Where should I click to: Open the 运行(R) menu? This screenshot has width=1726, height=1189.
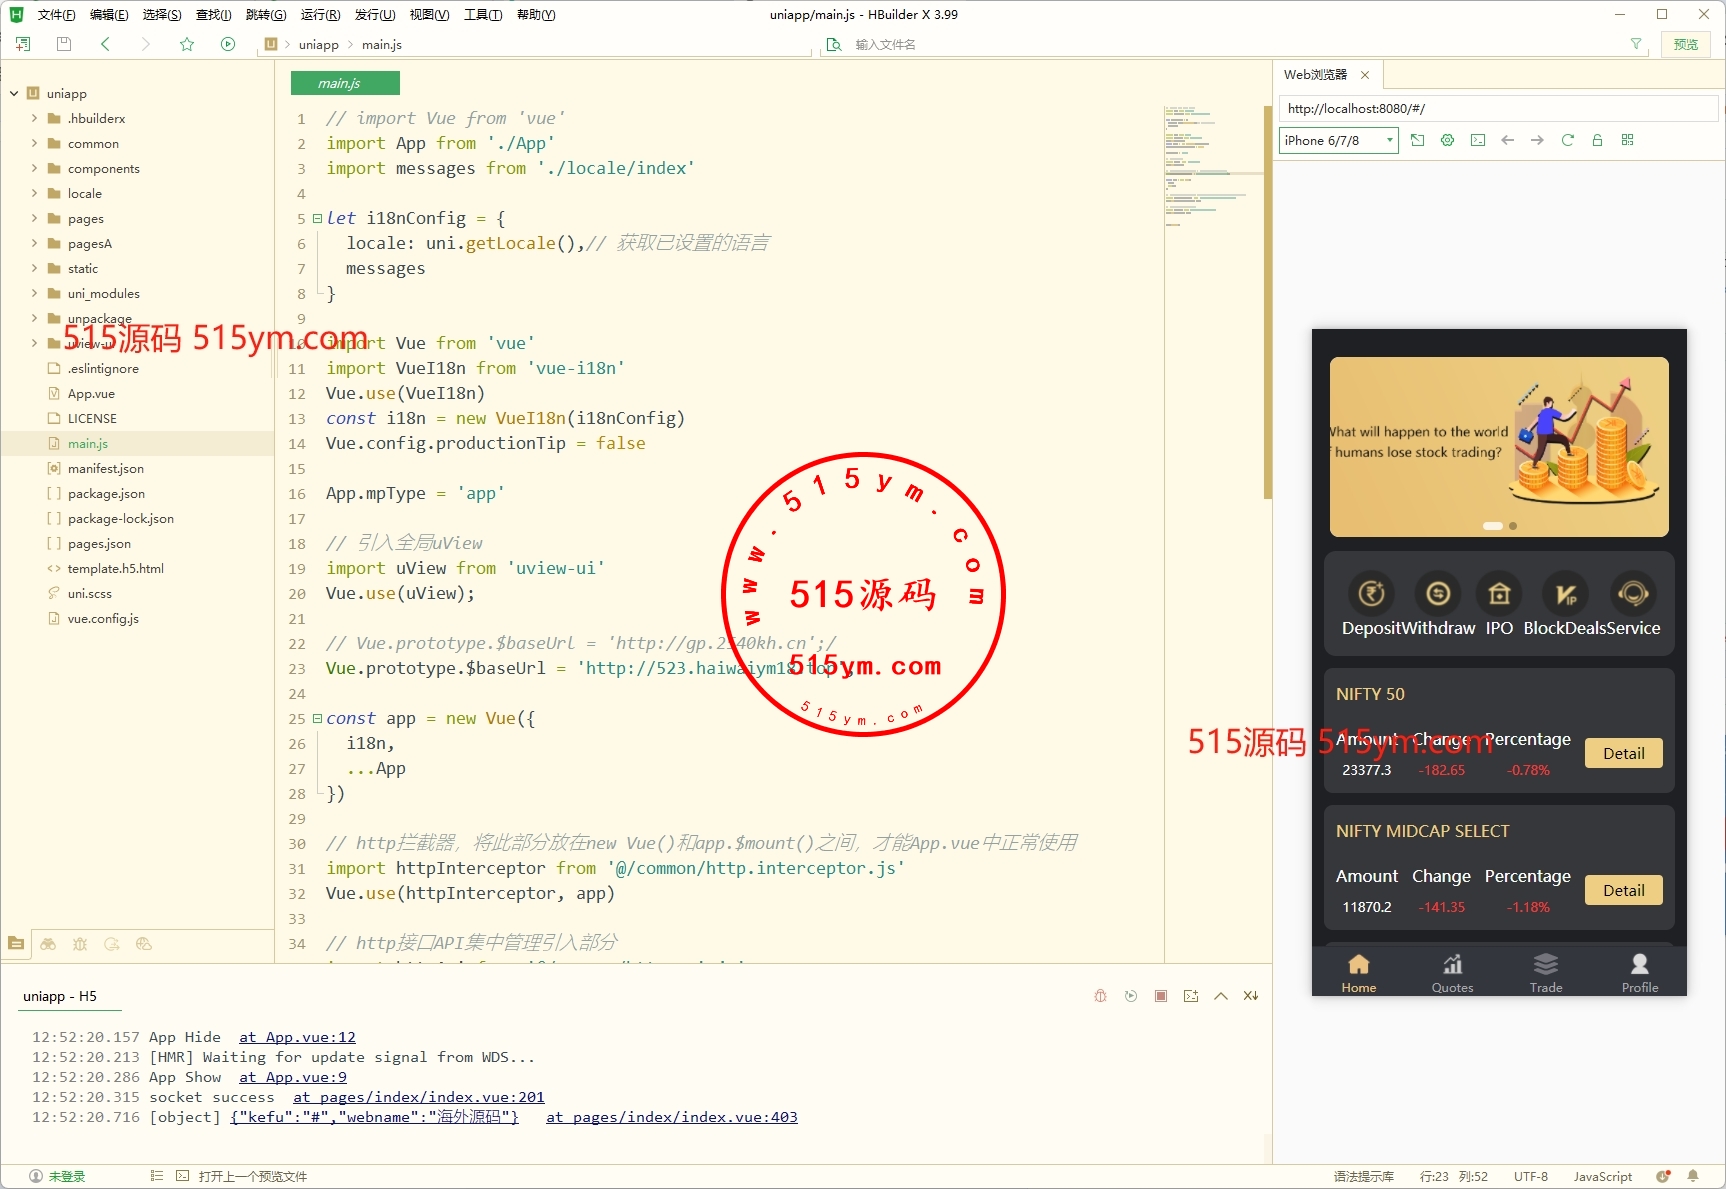point(320,14)
